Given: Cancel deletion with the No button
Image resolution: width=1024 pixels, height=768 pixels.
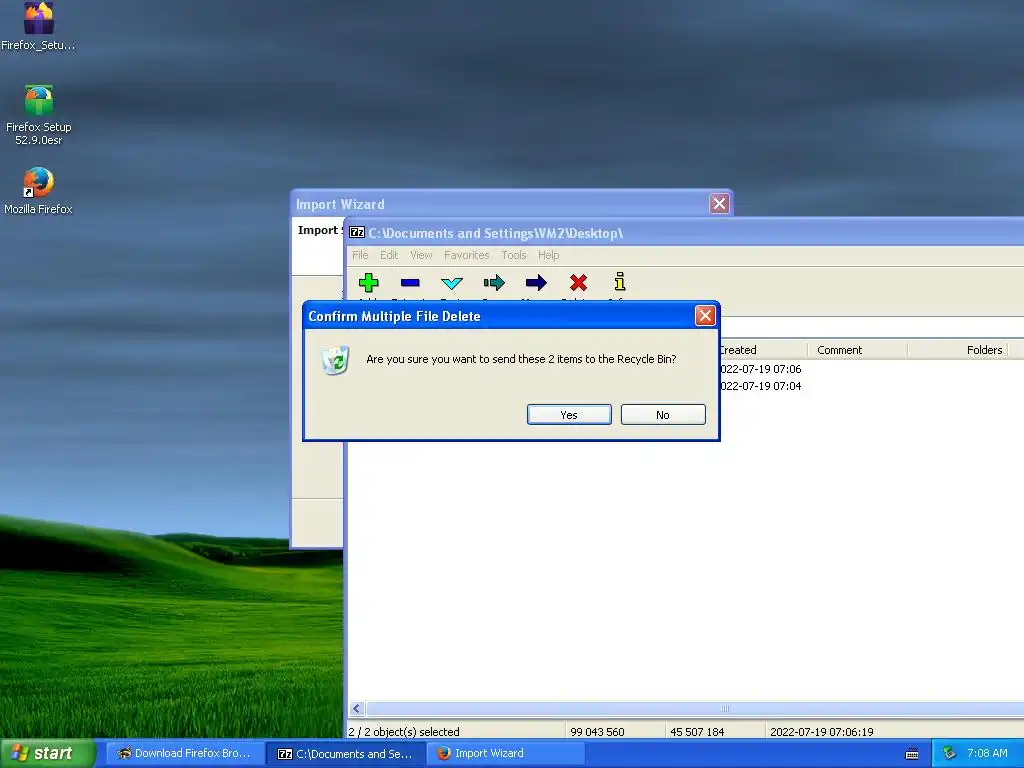Looking at the screenshot, I should [x=663, y=415].
